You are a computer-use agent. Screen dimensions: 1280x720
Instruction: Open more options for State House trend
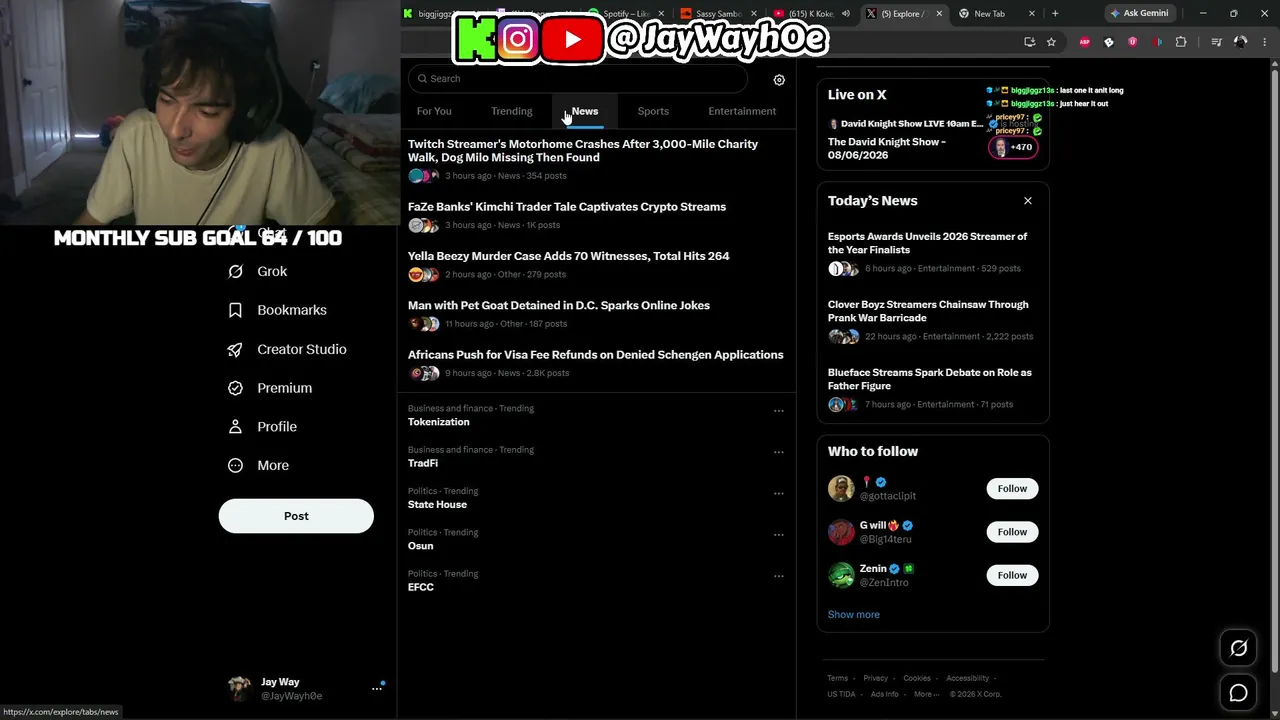click(778, 493)
